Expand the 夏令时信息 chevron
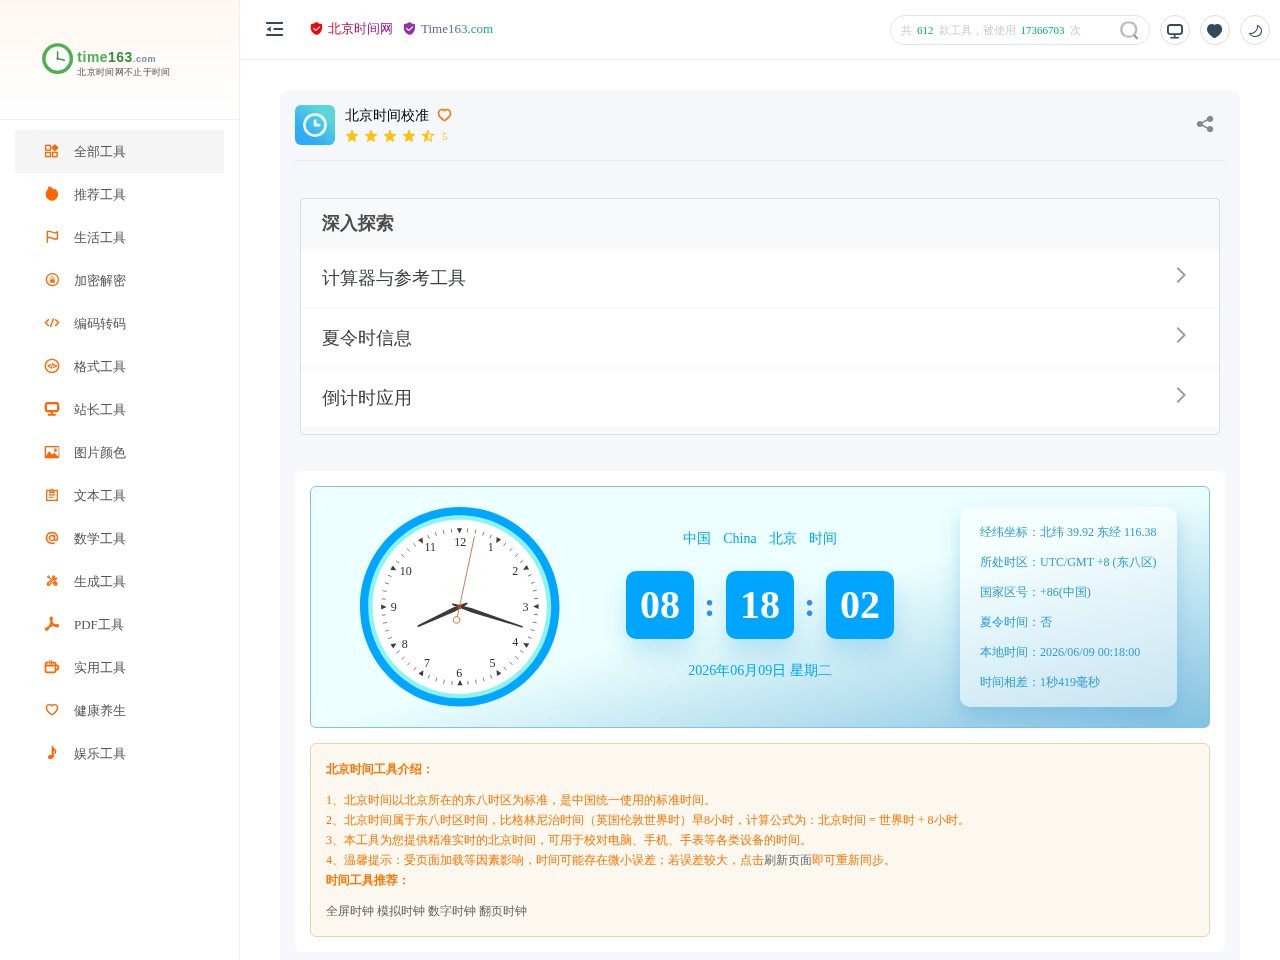This screenshot has height=960, width=1280. point(1181,335)
